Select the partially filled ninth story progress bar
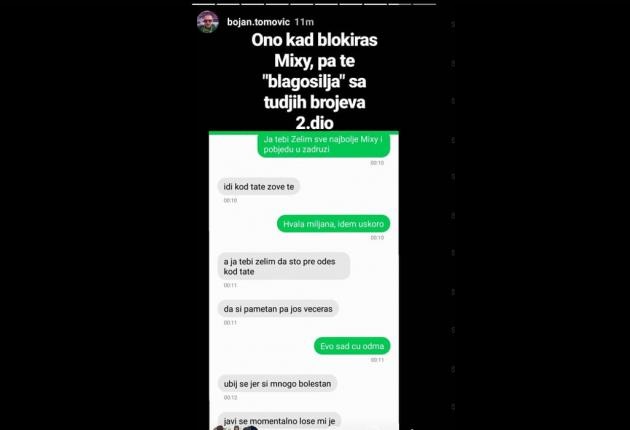This screenshot has height=430, width=630. click(400, 4)
